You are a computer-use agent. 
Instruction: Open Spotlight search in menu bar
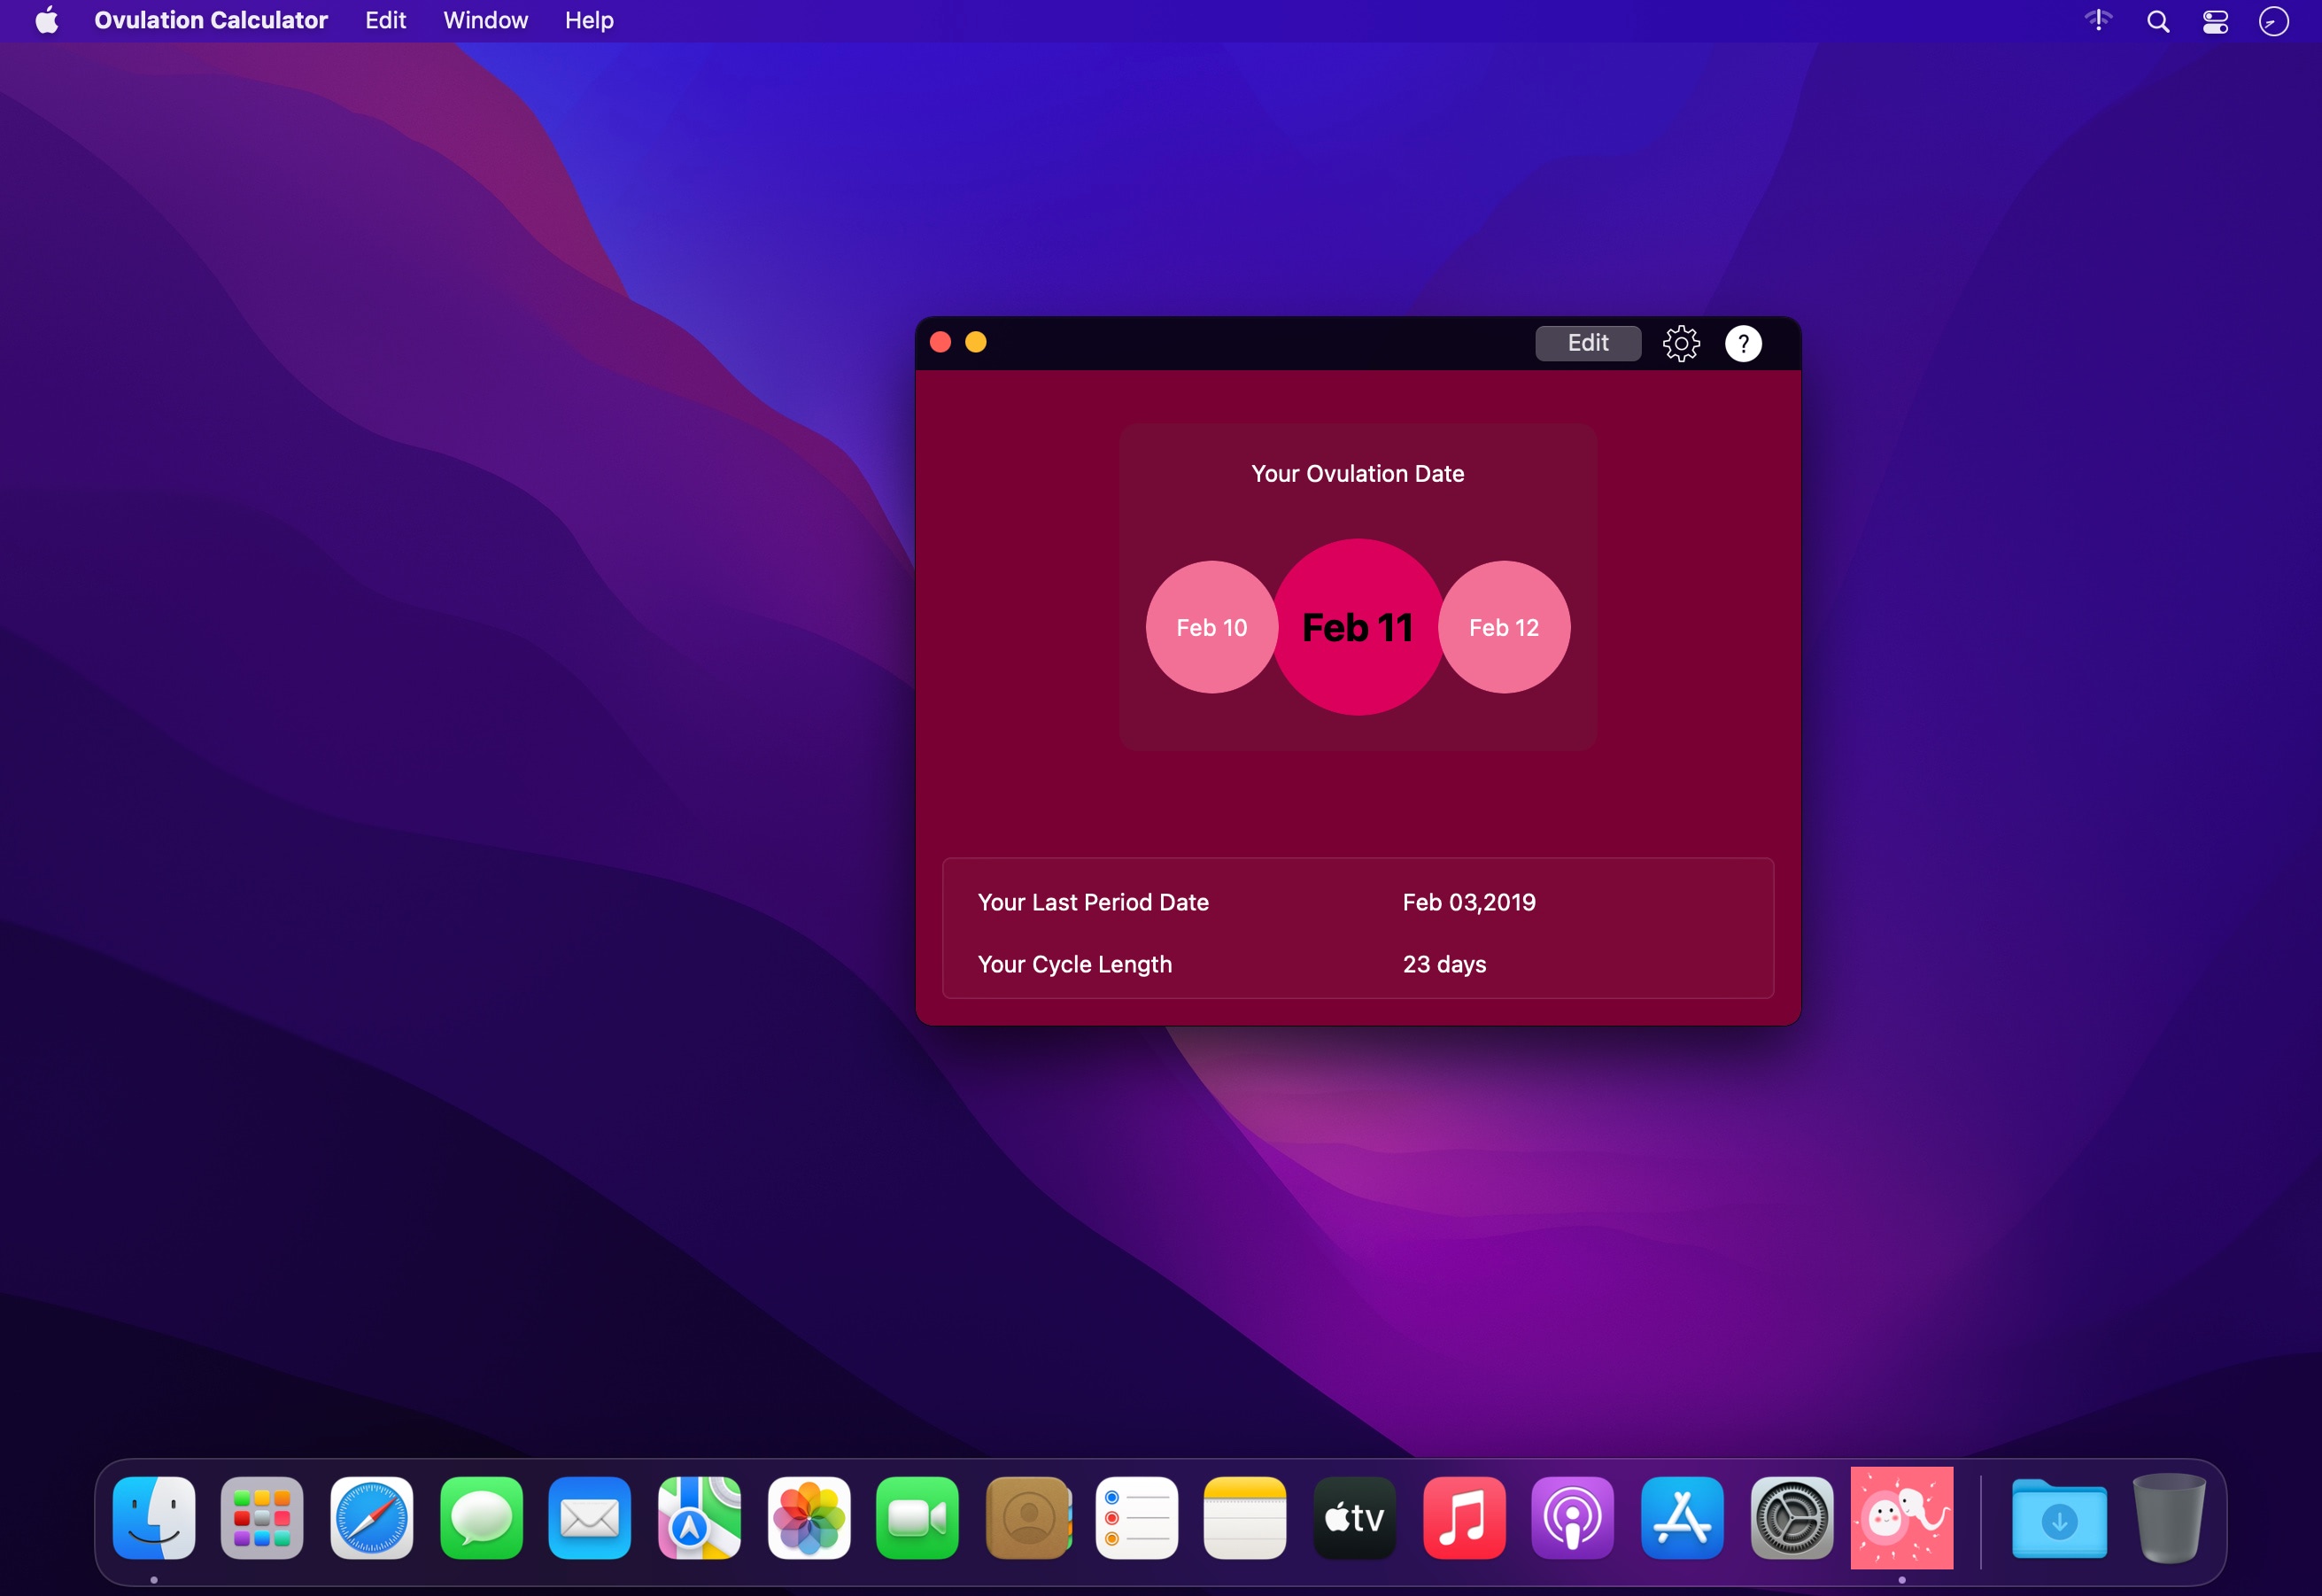pyautogui.click(x=2158, y=21)
